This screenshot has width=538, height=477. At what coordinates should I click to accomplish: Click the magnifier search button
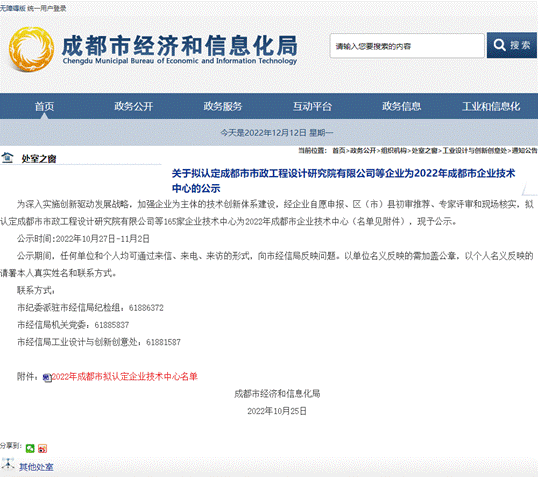pos(511,45)
